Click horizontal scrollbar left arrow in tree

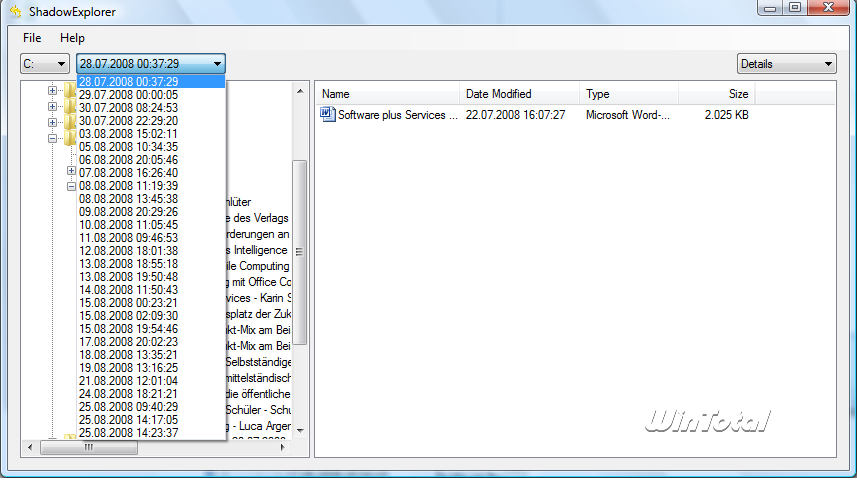[31, 448]
